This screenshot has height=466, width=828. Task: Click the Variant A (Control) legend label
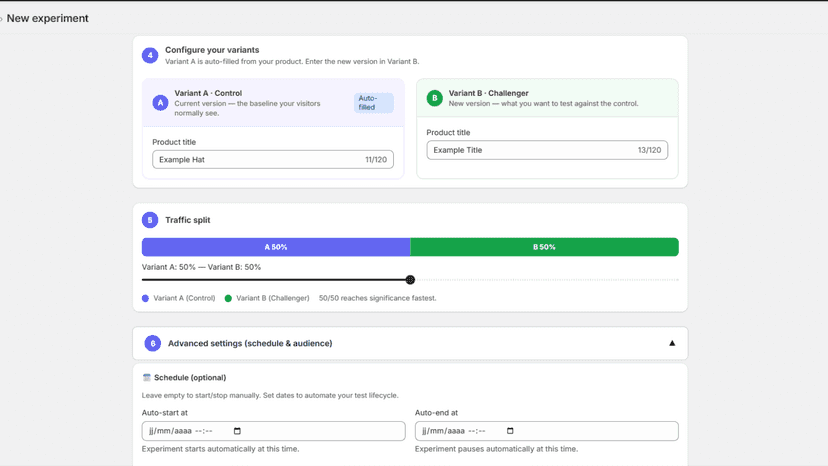pyautogui.click(x=184, y=298)
